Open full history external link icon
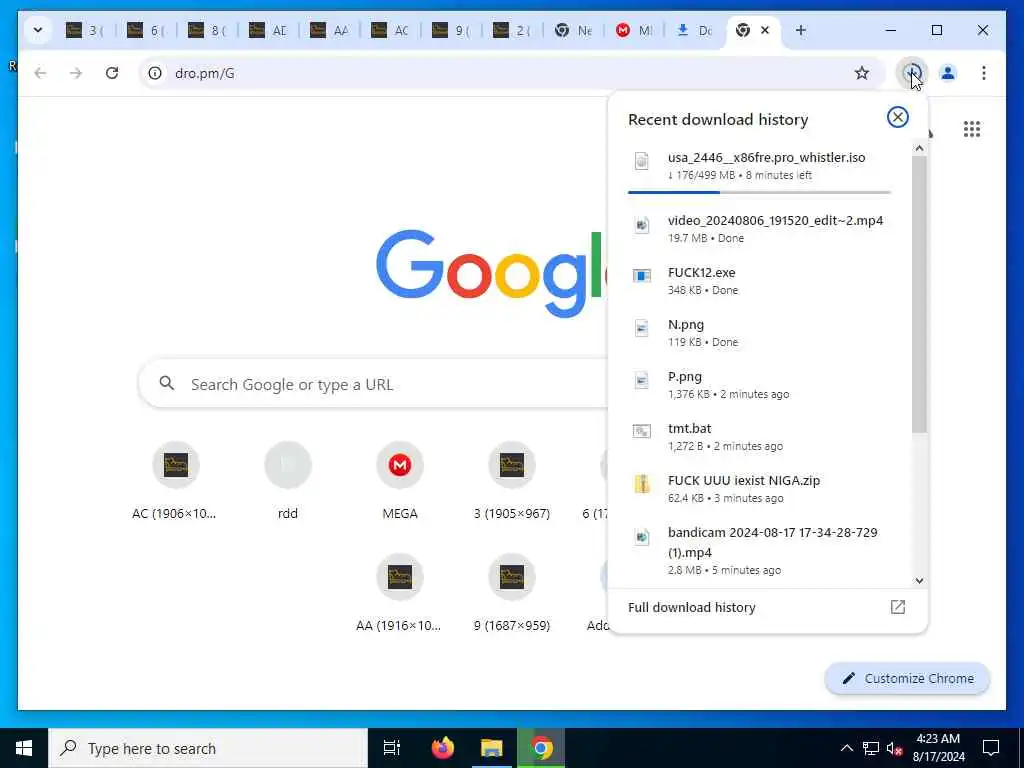Screen dimensions: 1024x768 click(x=898, y=607)
